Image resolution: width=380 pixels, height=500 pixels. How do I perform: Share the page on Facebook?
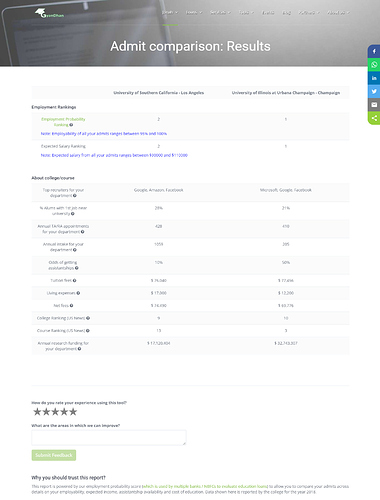374,51
